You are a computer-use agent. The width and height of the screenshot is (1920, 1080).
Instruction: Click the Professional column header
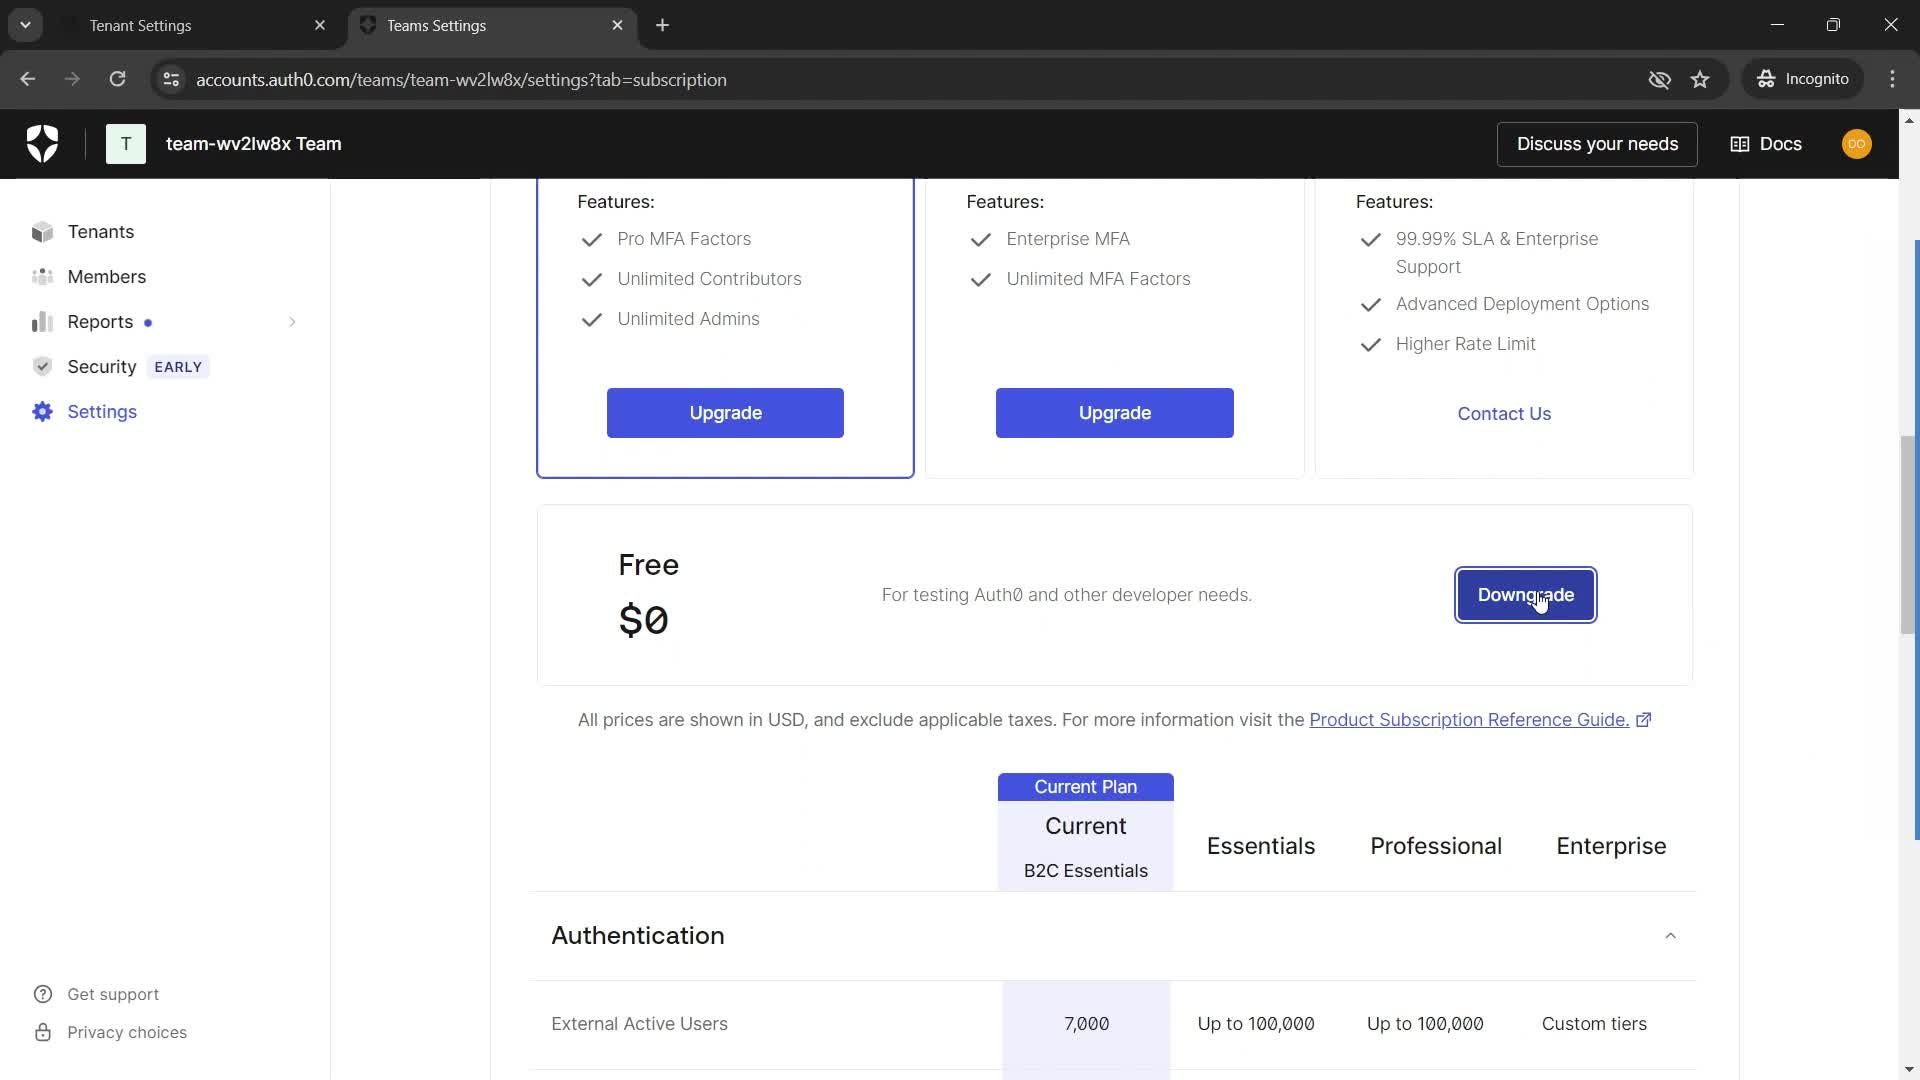[x=1436, y=846]
